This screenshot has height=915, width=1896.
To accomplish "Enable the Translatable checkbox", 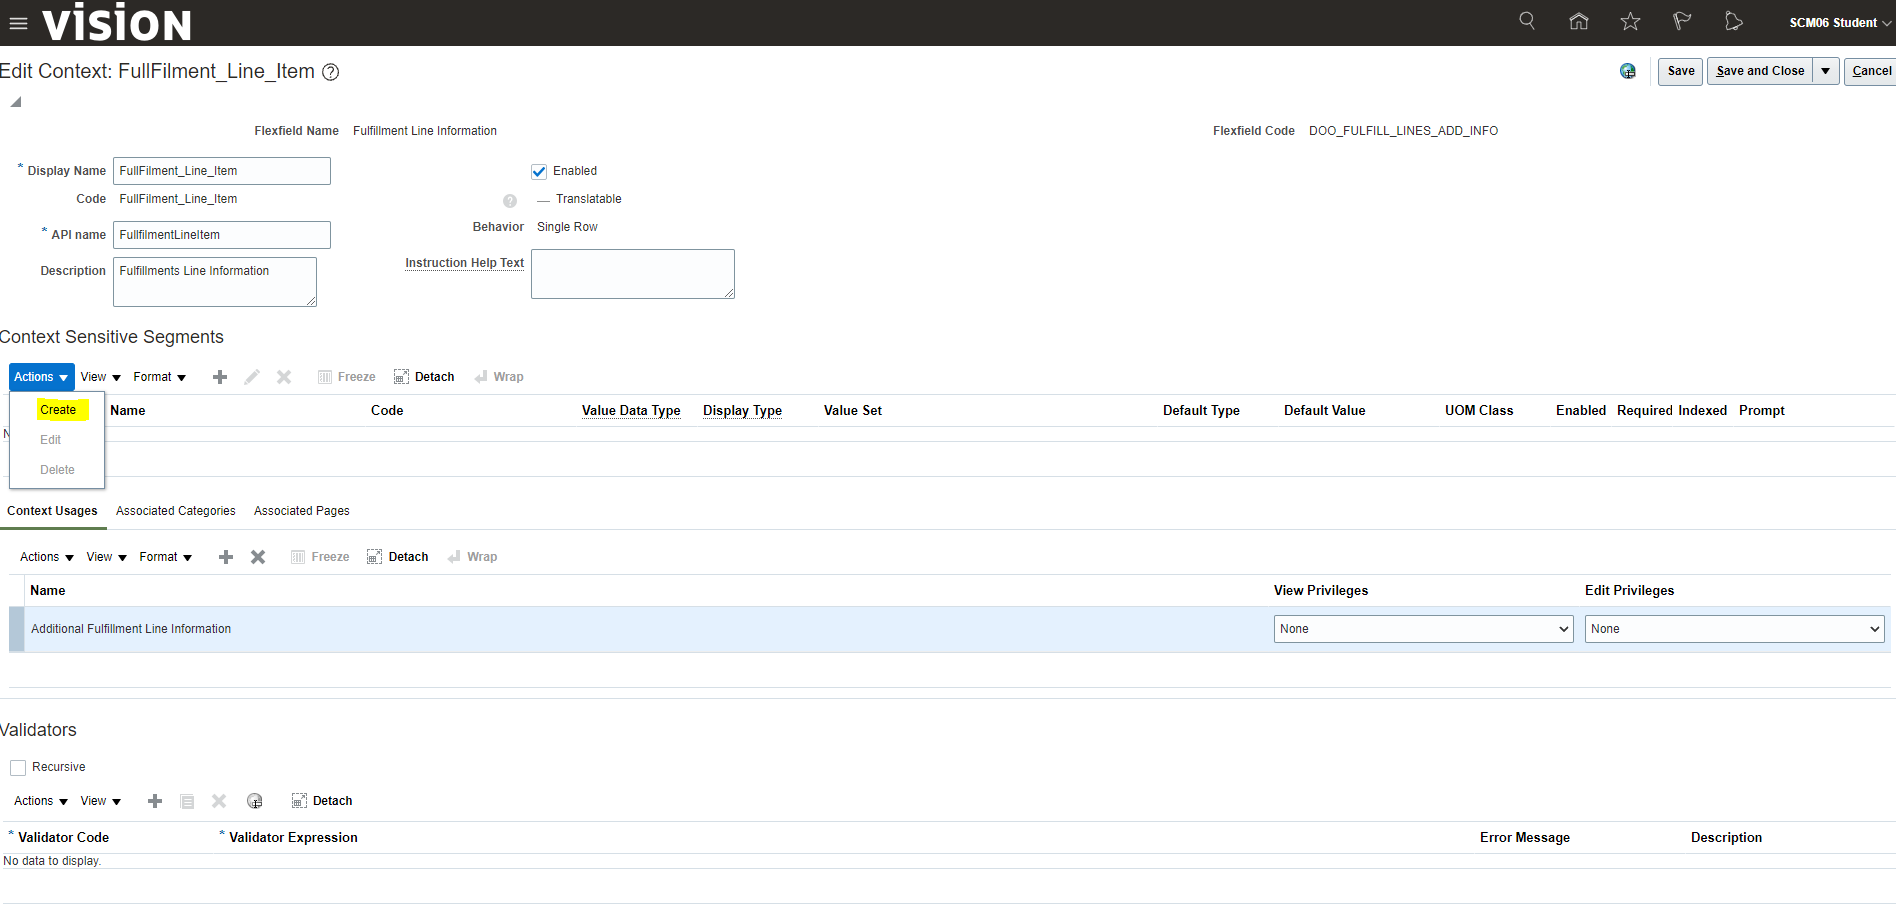I will pos(541,199).
